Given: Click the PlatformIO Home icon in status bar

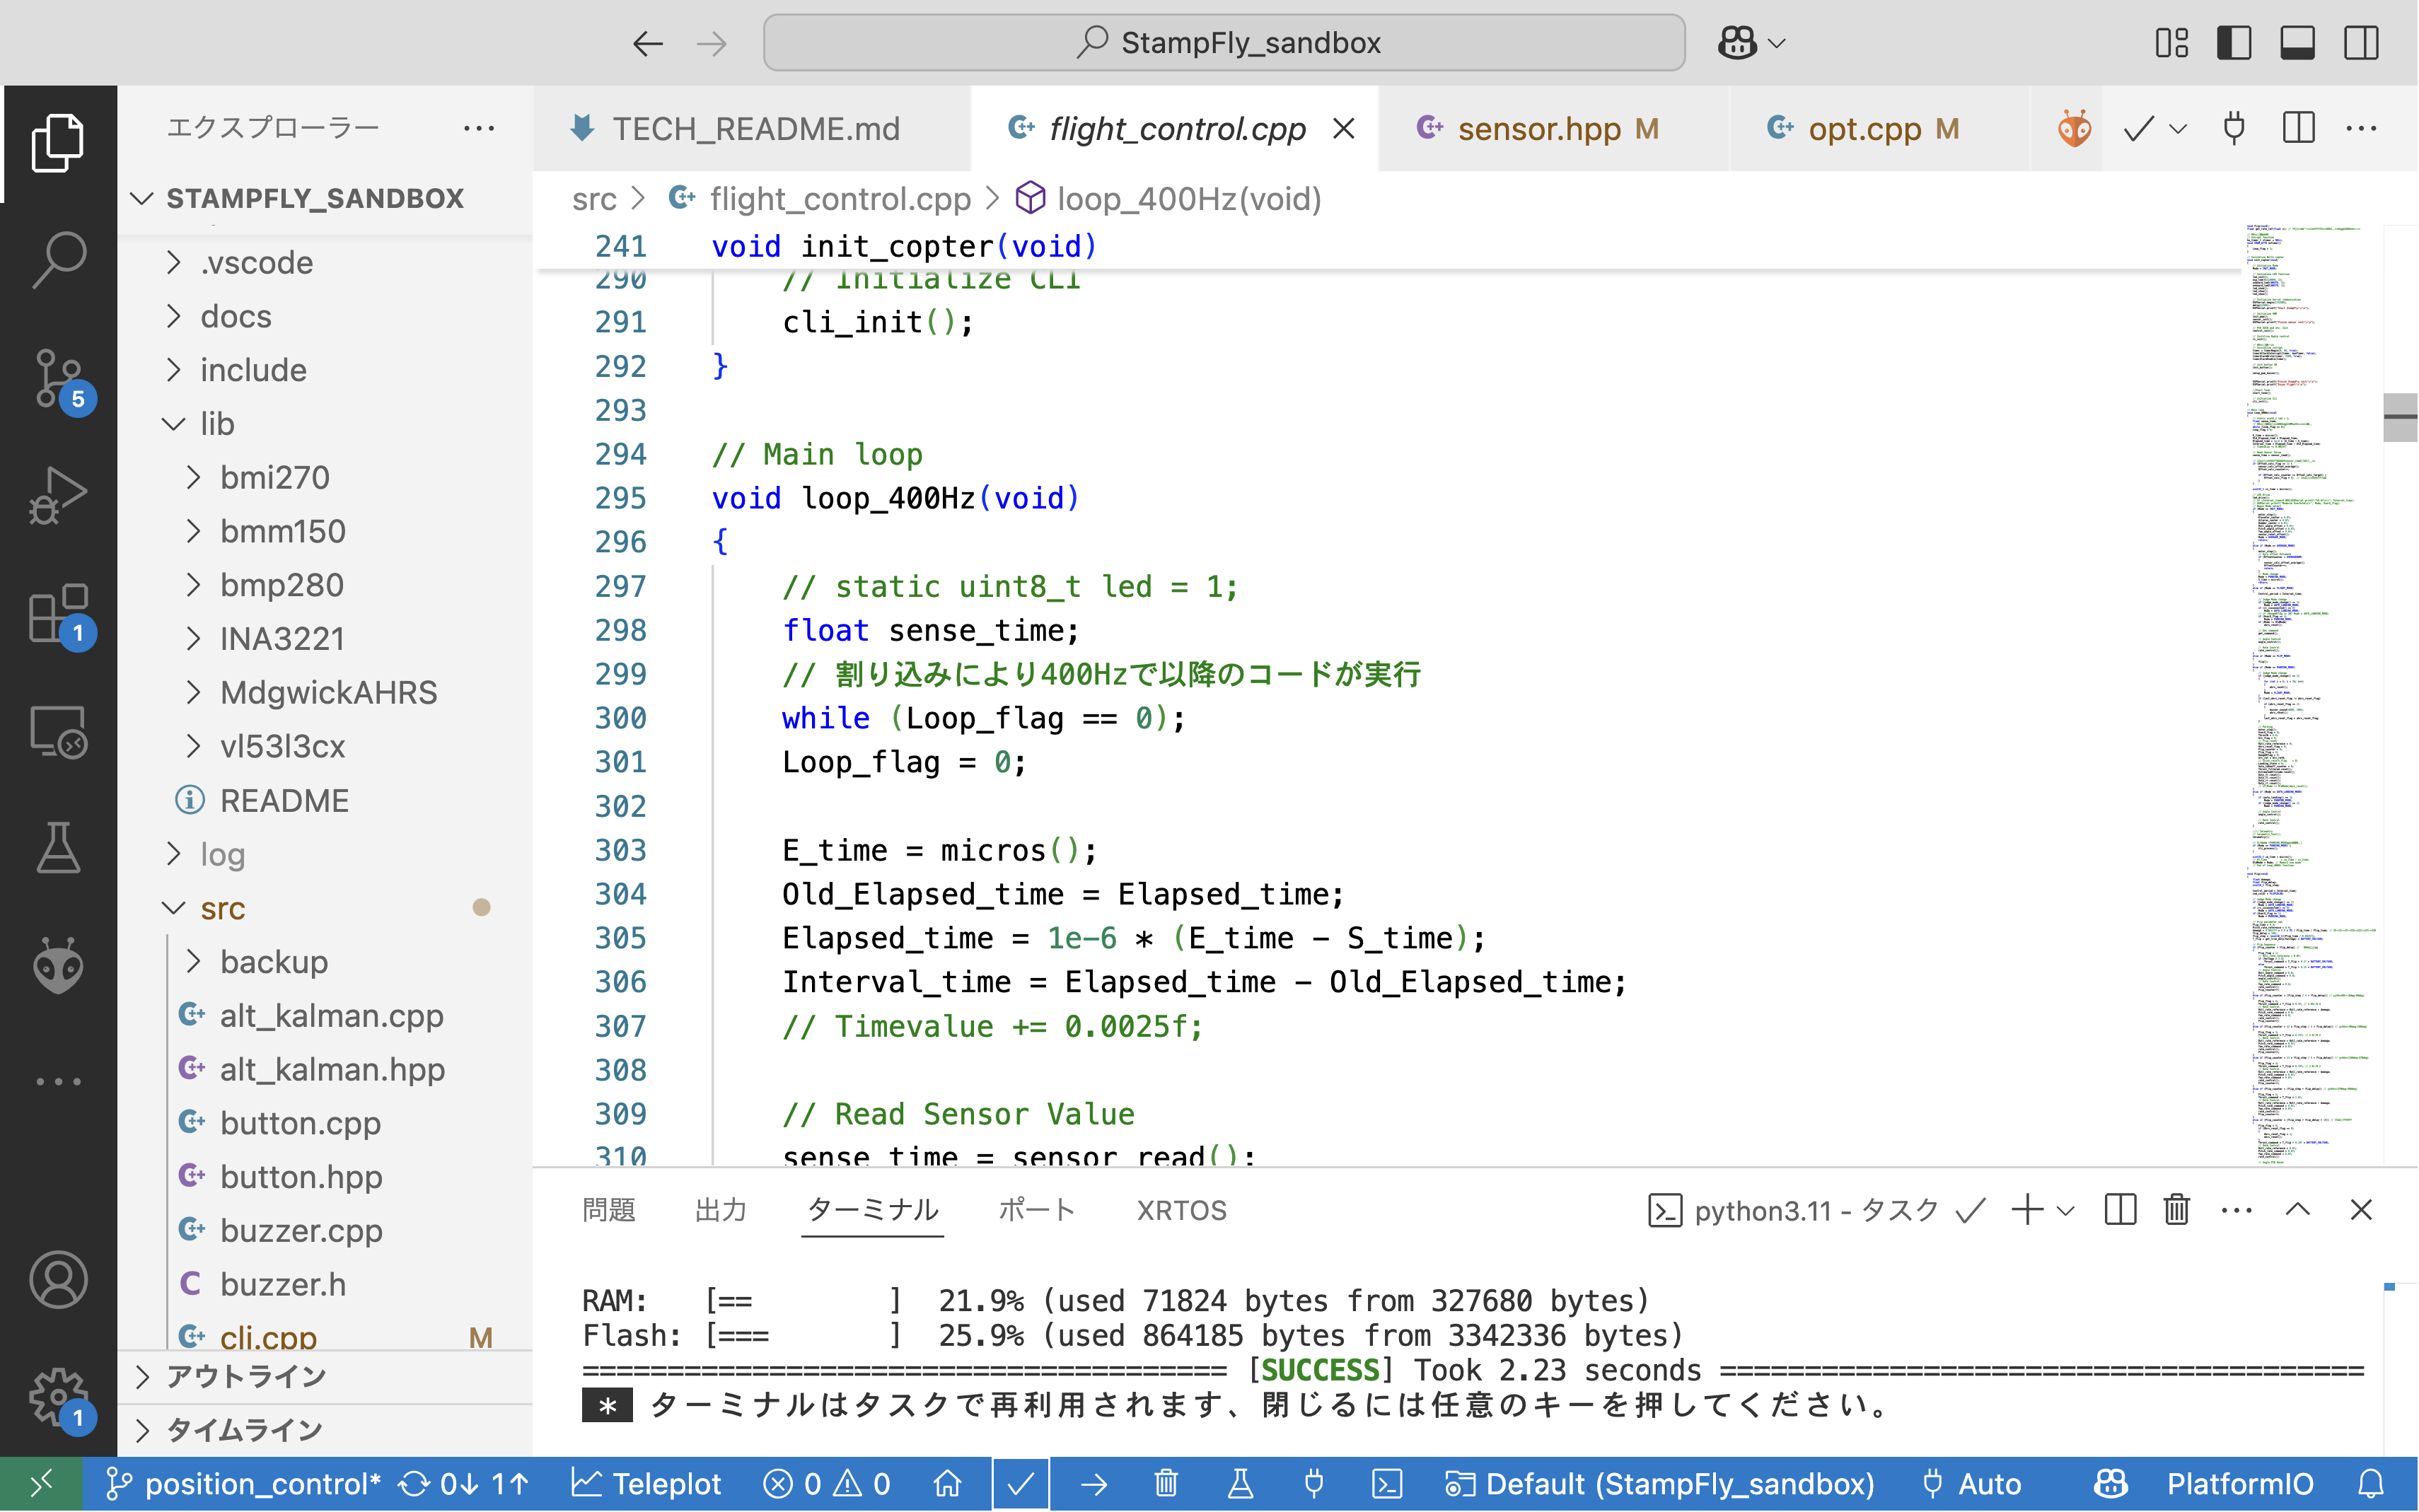Looking at the screenshot, I should (947, 1484).
